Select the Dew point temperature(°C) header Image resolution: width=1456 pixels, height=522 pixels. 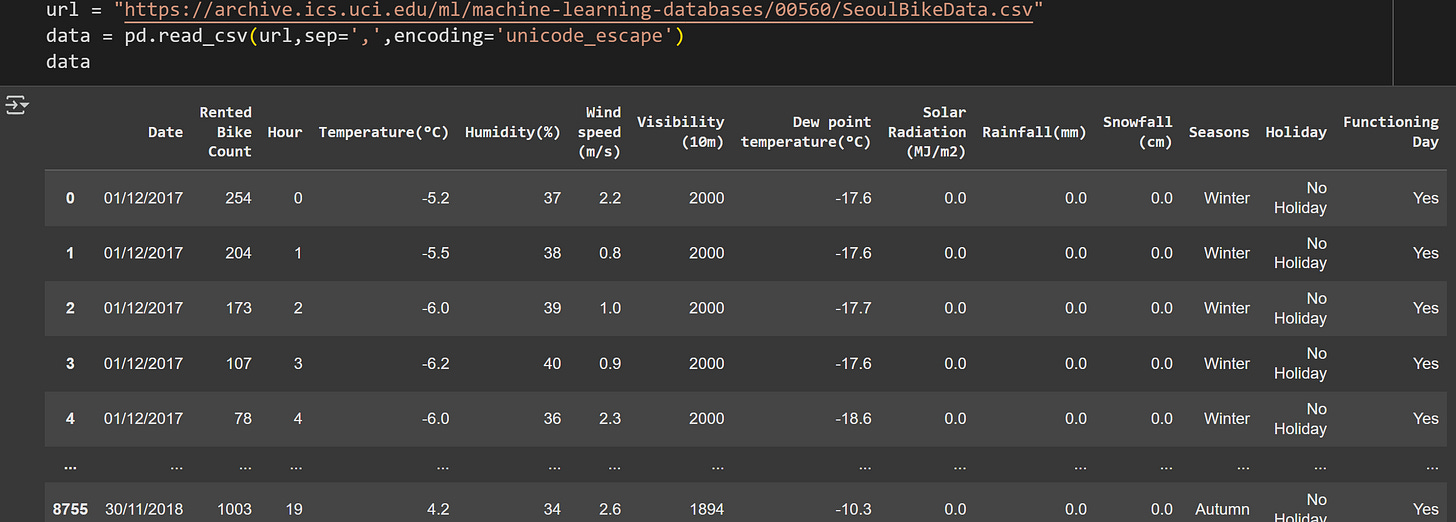(806, 132)
